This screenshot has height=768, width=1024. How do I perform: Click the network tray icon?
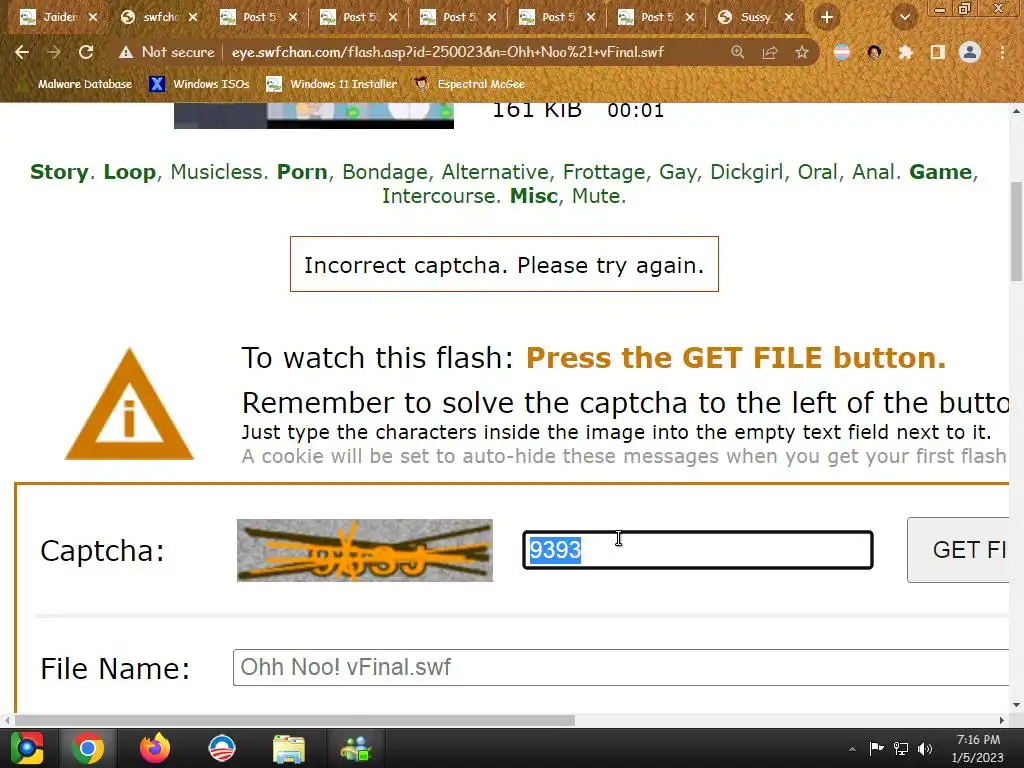point(901,748)
